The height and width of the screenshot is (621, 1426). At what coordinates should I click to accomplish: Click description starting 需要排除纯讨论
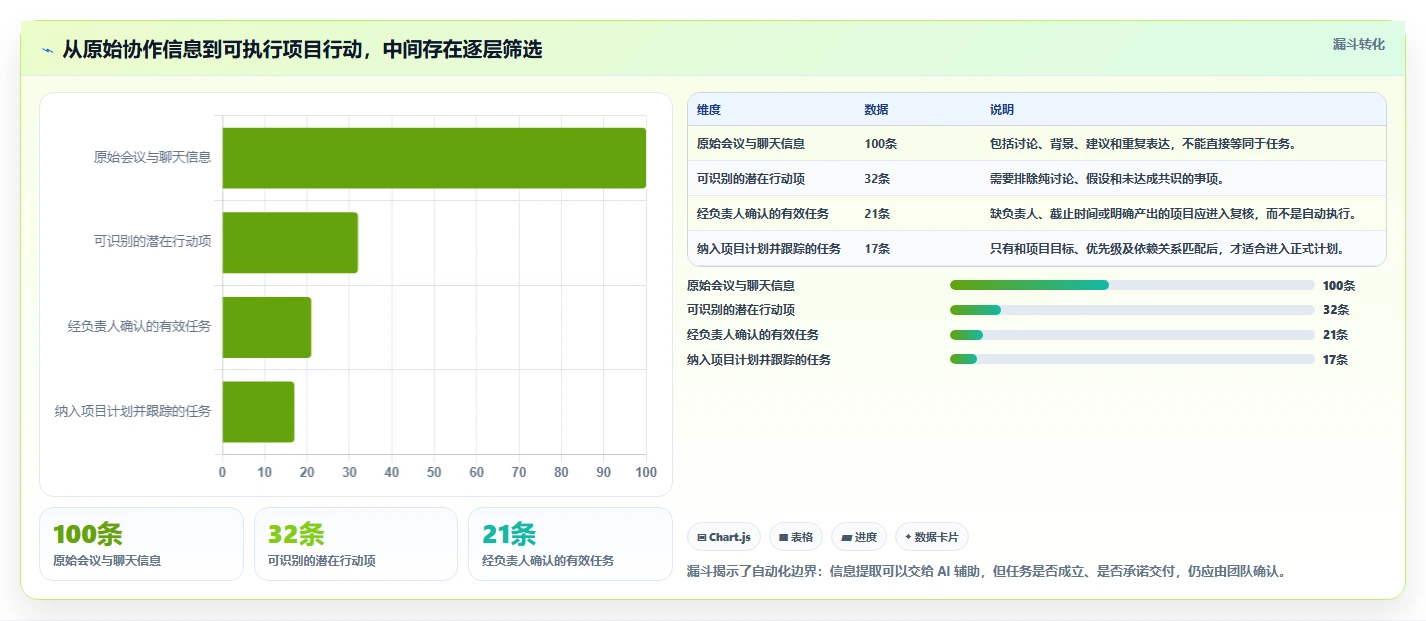[x=1107, y=179]
